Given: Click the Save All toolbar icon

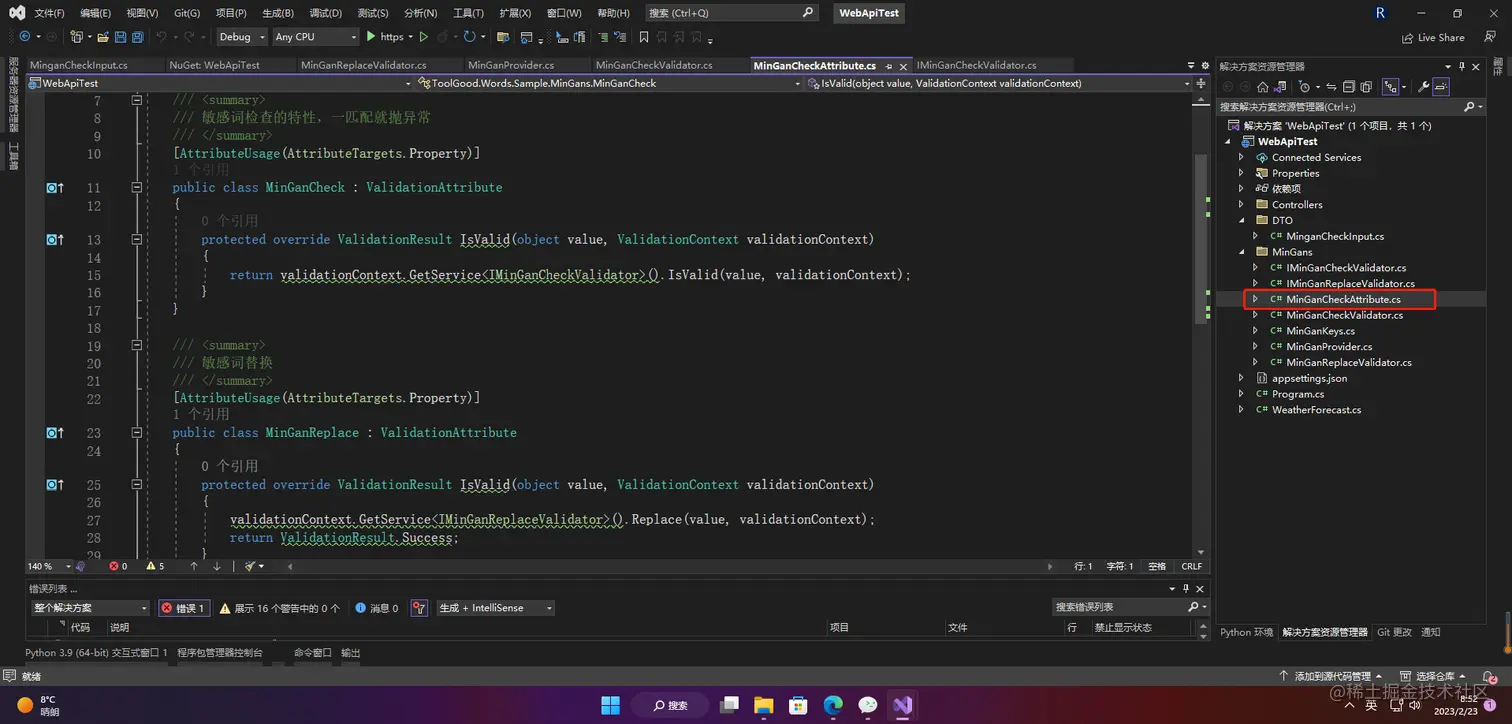Looking at the screenshot, I should [137, 37].
